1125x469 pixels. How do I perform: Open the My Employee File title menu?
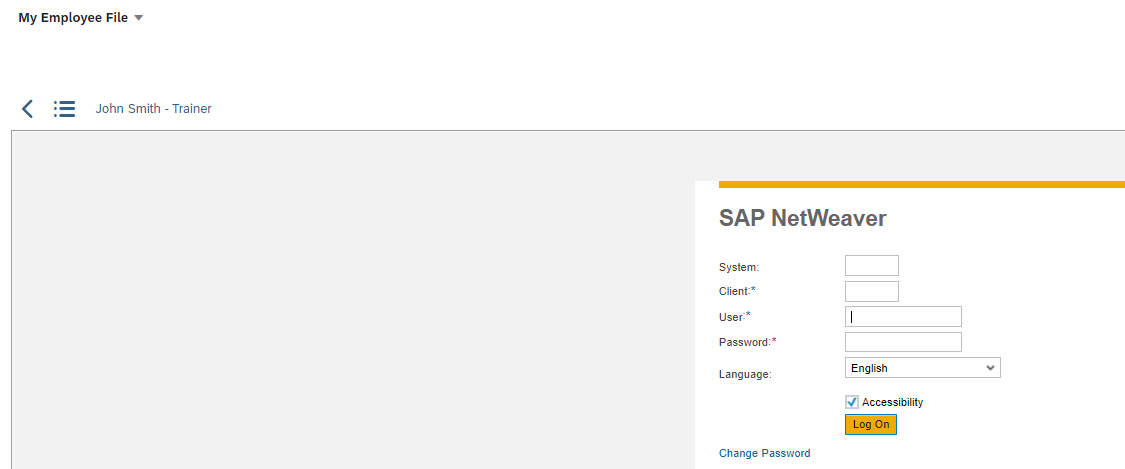click(x=73, y=18)
